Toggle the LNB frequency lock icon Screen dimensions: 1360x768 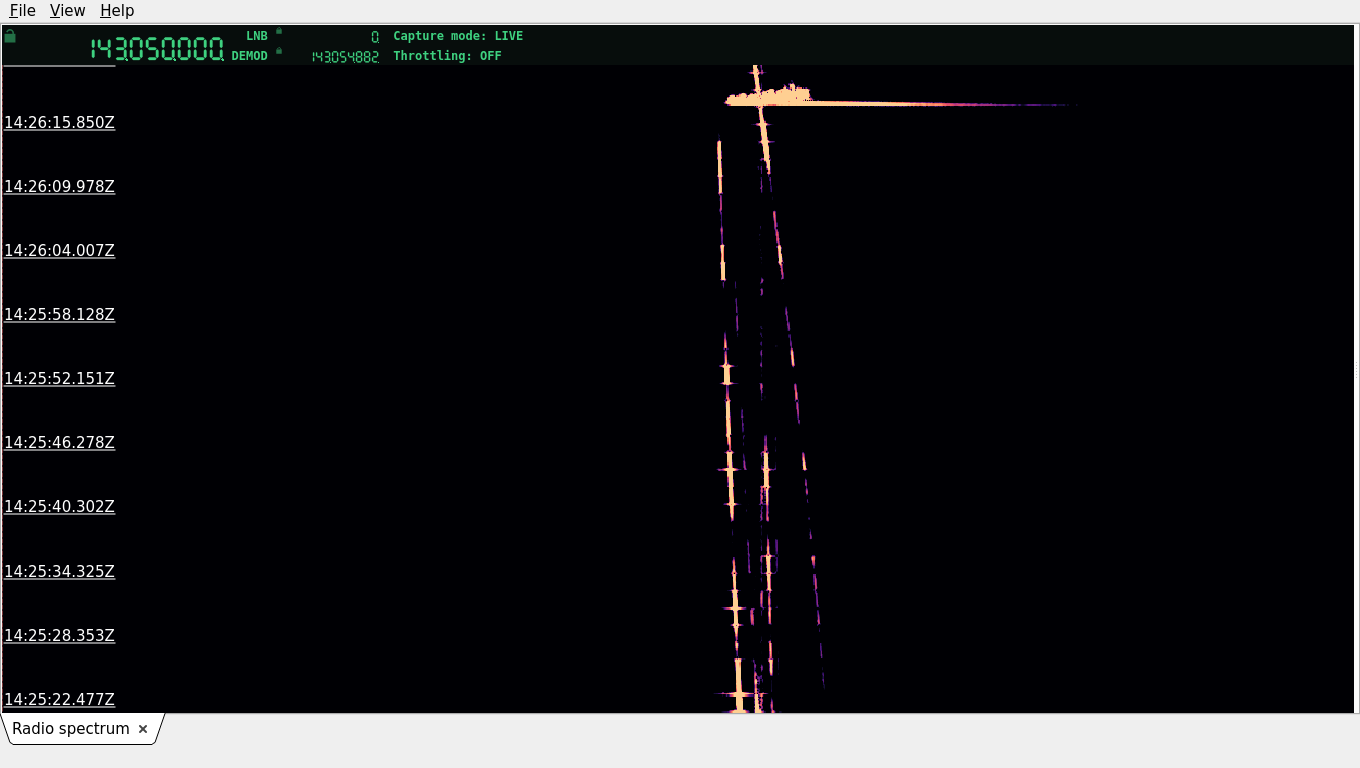tap(279, 31)
